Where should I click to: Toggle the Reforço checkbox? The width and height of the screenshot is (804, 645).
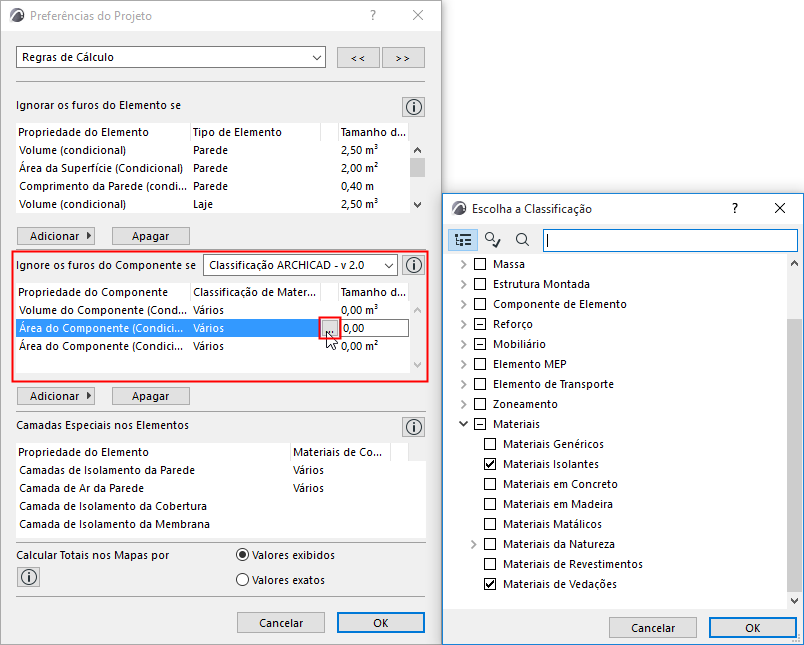[x=480, y=324]
